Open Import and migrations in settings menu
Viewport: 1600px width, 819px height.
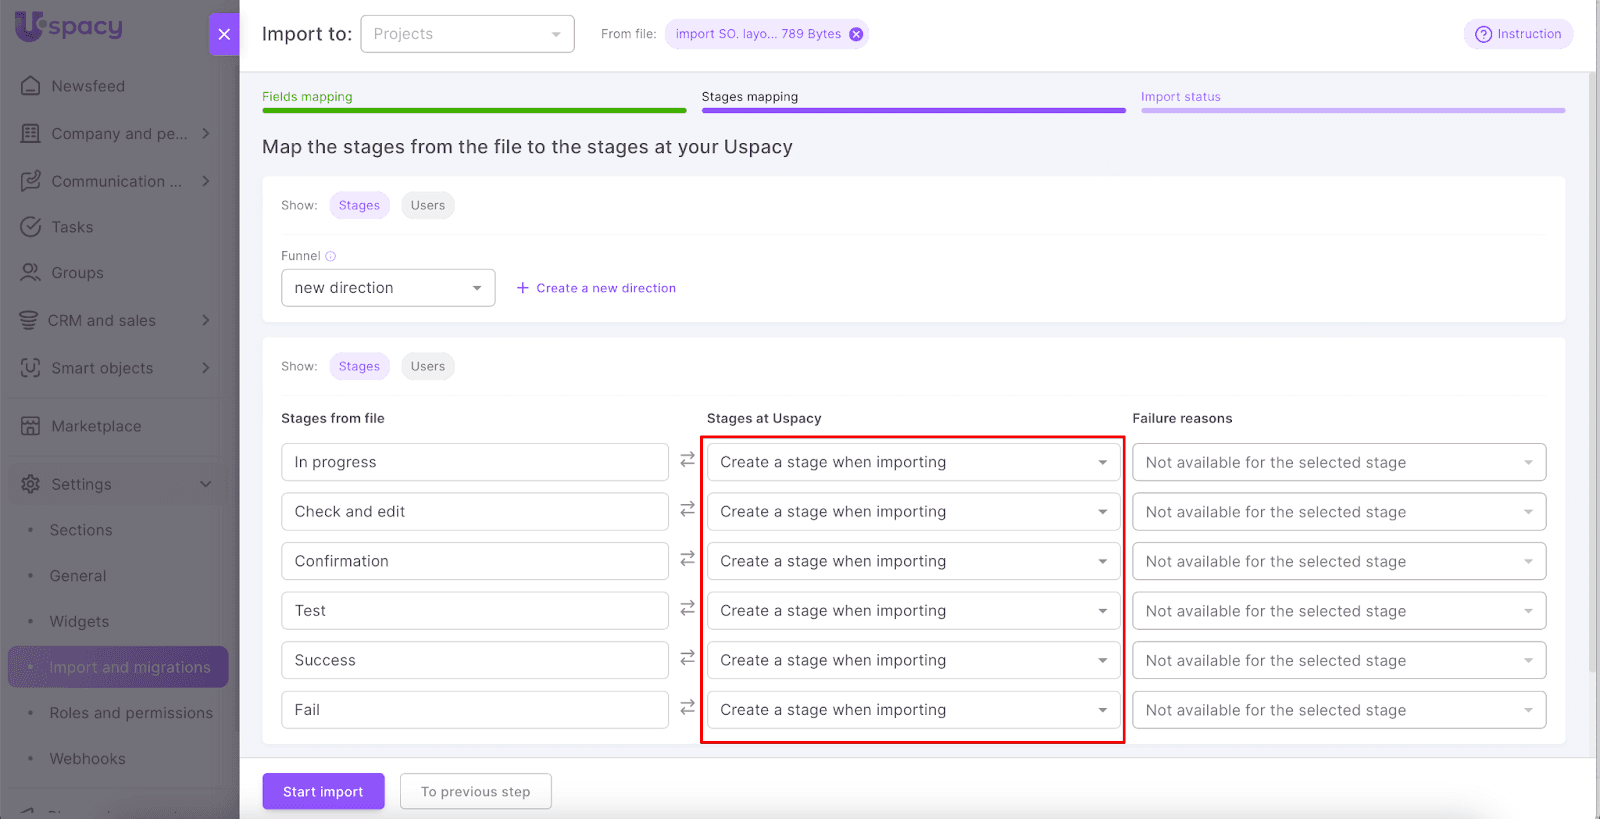130,667
